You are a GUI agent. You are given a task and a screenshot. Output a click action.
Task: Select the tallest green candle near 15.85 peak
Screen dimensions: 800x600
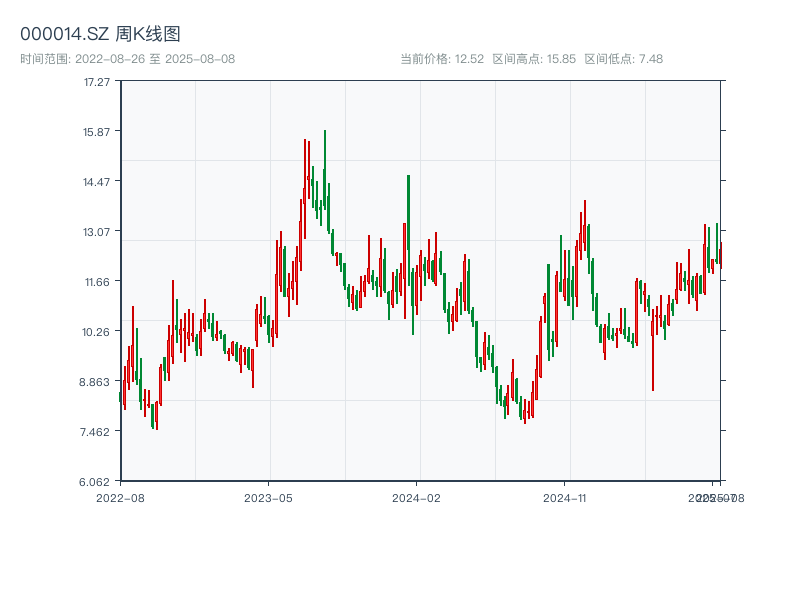pos(324,170)
